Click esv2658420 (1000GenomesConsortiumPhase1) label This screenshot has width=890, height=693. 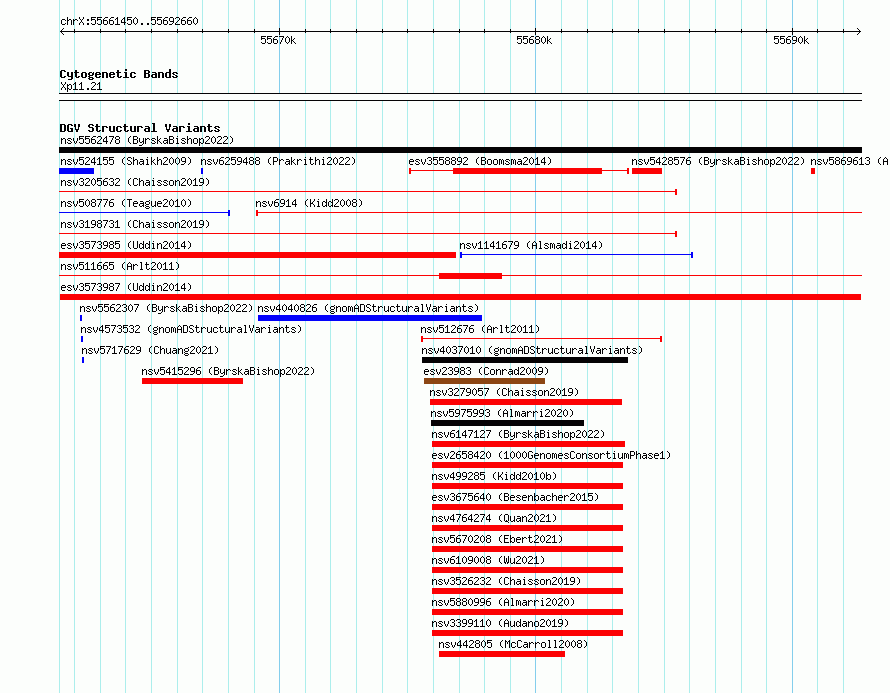pos(551,455)
